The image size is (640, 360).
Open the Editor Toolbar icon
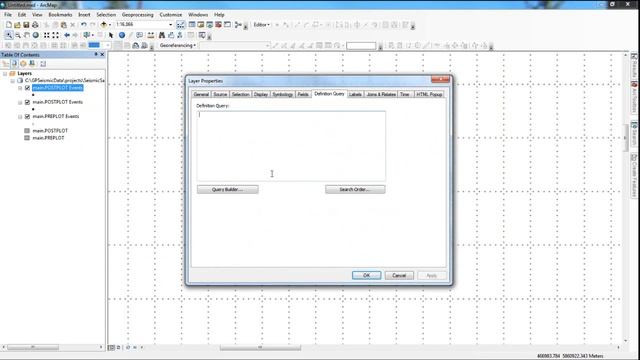(x=180, y=25)
